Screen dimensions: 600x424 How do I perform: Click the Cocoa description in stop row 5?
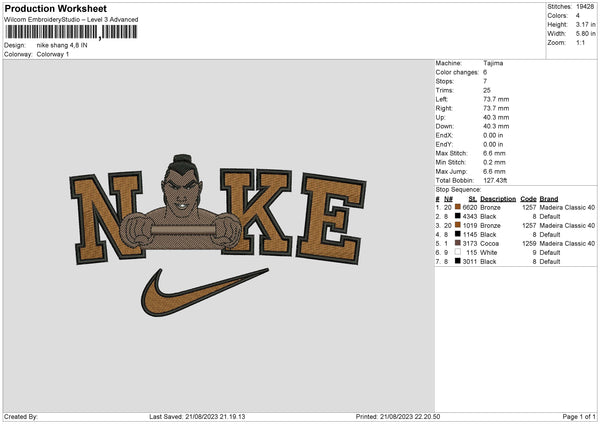489,244
